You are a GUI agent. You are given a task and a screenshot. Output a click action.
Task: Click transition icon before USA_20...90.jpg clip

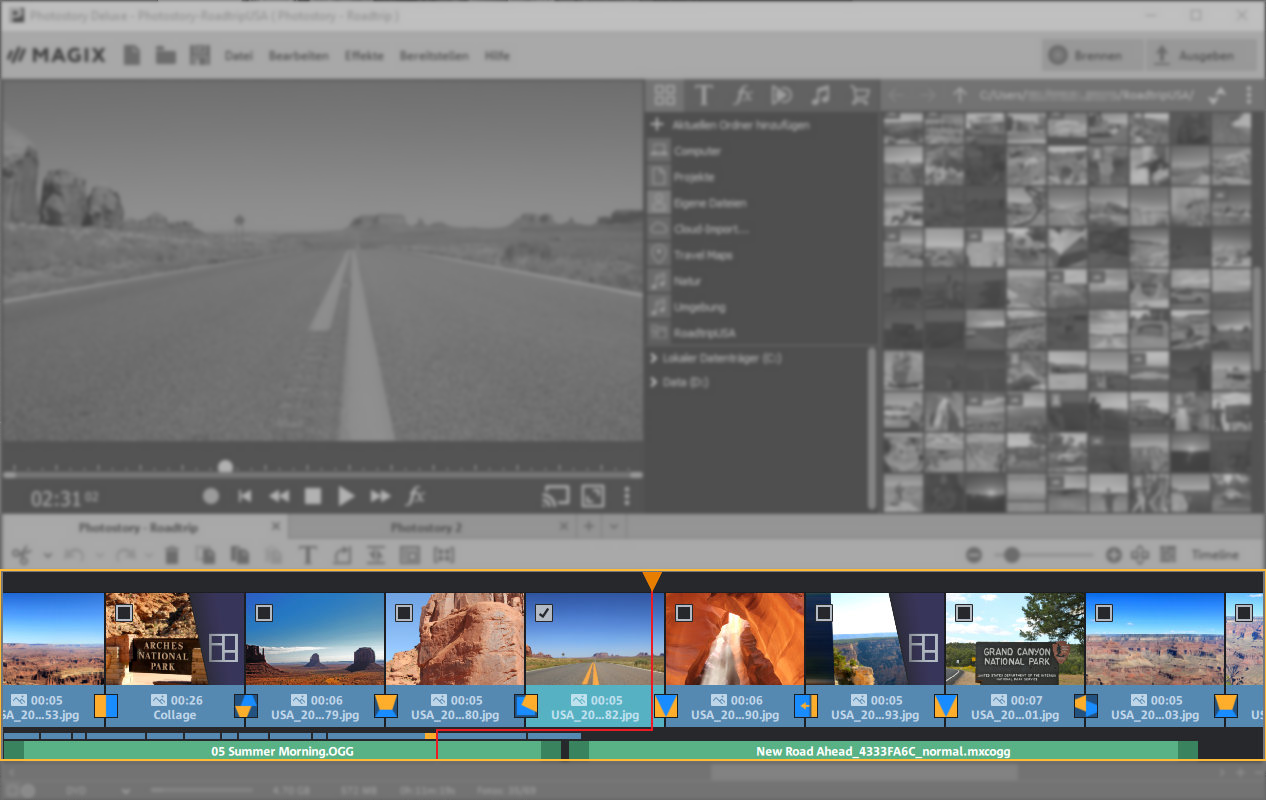point(666,706)
